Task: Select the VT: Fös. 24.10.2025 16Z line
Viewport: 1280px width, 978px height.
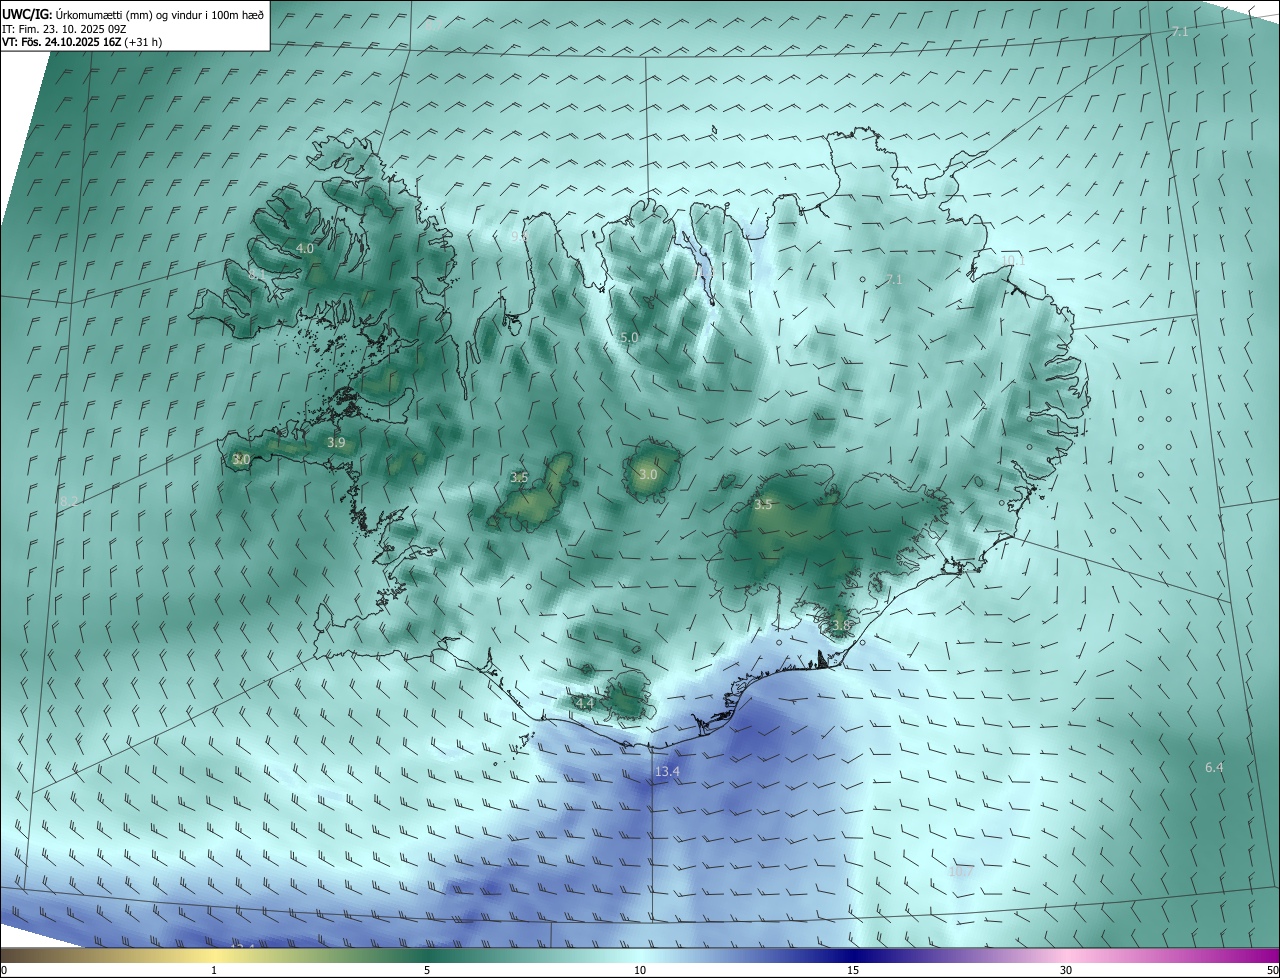Action: coord(82,42)
